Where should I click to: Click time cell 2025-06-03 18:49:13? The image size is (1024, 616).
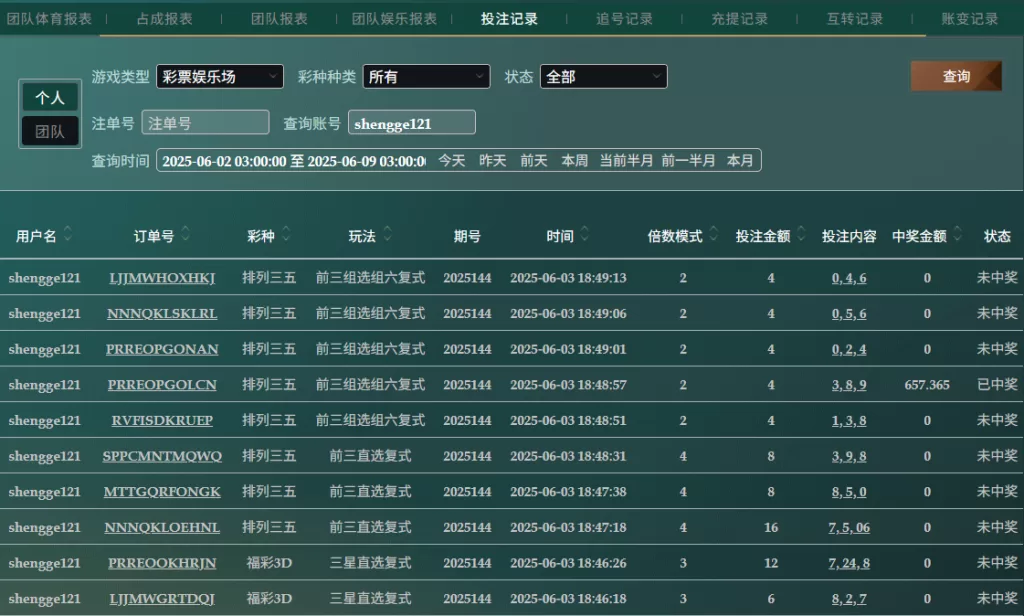coord(568,278)
